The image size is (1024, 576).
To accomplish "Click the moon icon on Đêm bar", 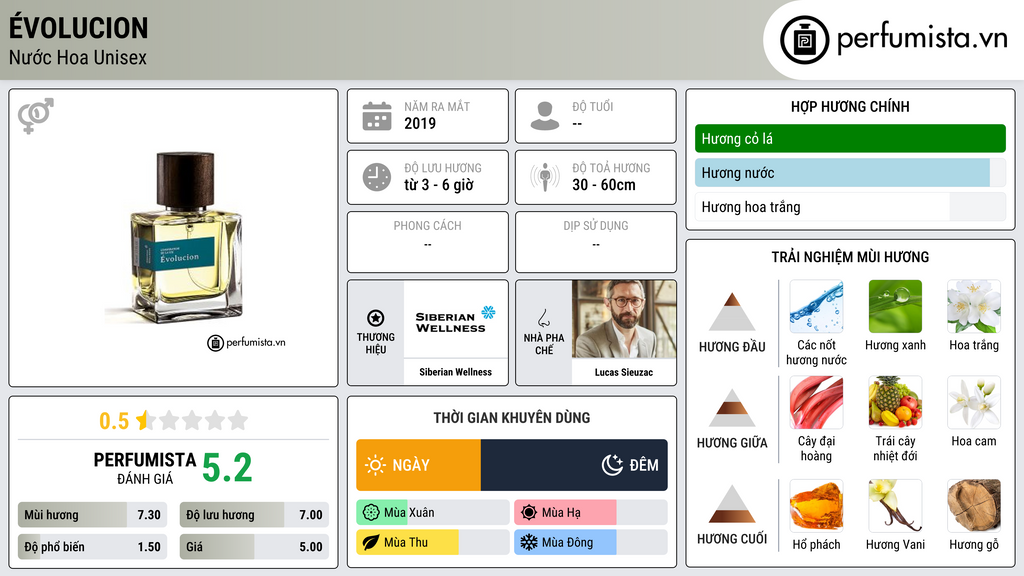I will point(612,465).
